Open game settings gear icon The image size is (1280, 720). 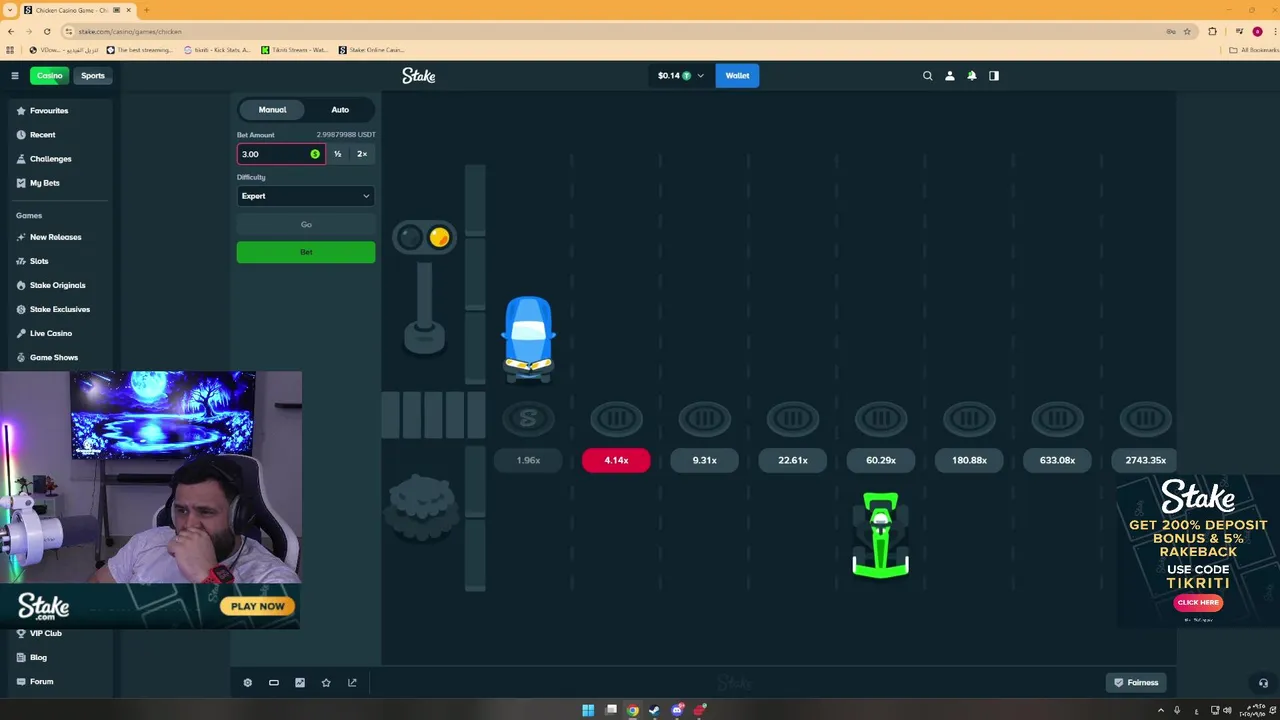coord(248,683)
